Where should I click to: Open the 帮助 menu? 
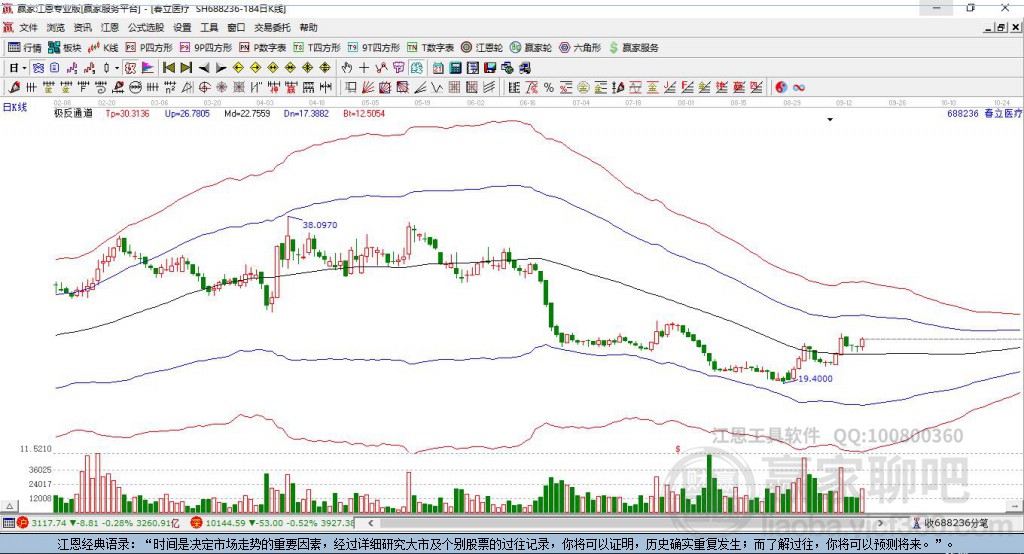click(x=308, y=27)
